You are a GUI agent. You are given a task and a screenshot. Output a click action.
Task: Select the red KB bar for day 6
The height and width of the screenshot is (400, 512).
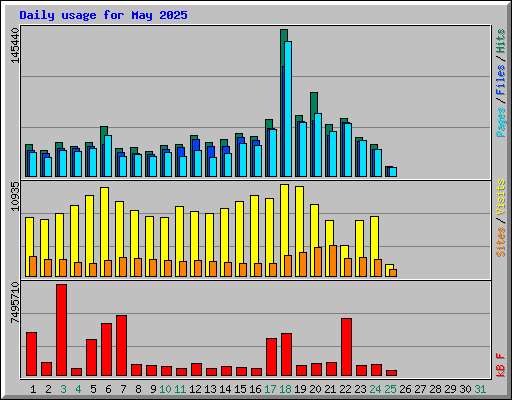click(106, 350)
